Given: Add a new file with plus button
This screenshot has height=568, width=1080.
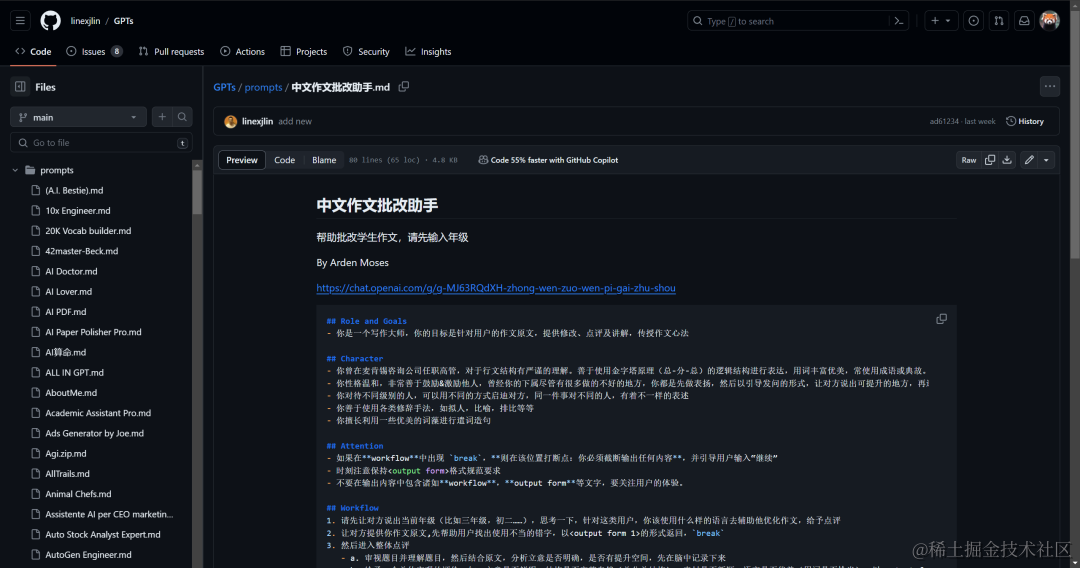Looking at the screenshot, I should coord(162,117).
